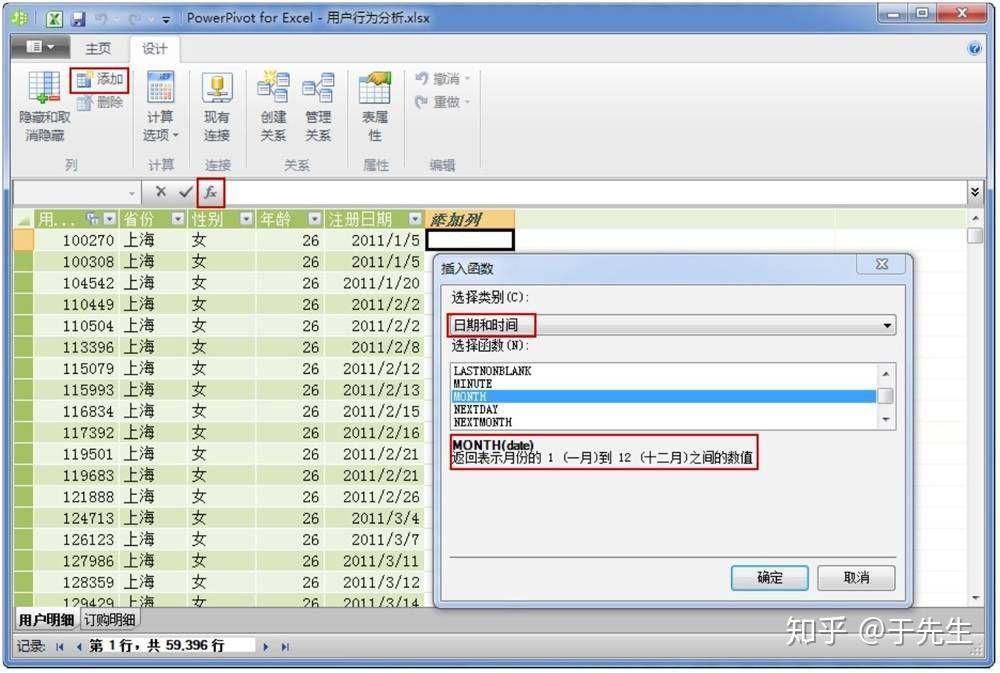Open the 订购明细 sheet tab
Screen dimensions: 1000x673
110,618
